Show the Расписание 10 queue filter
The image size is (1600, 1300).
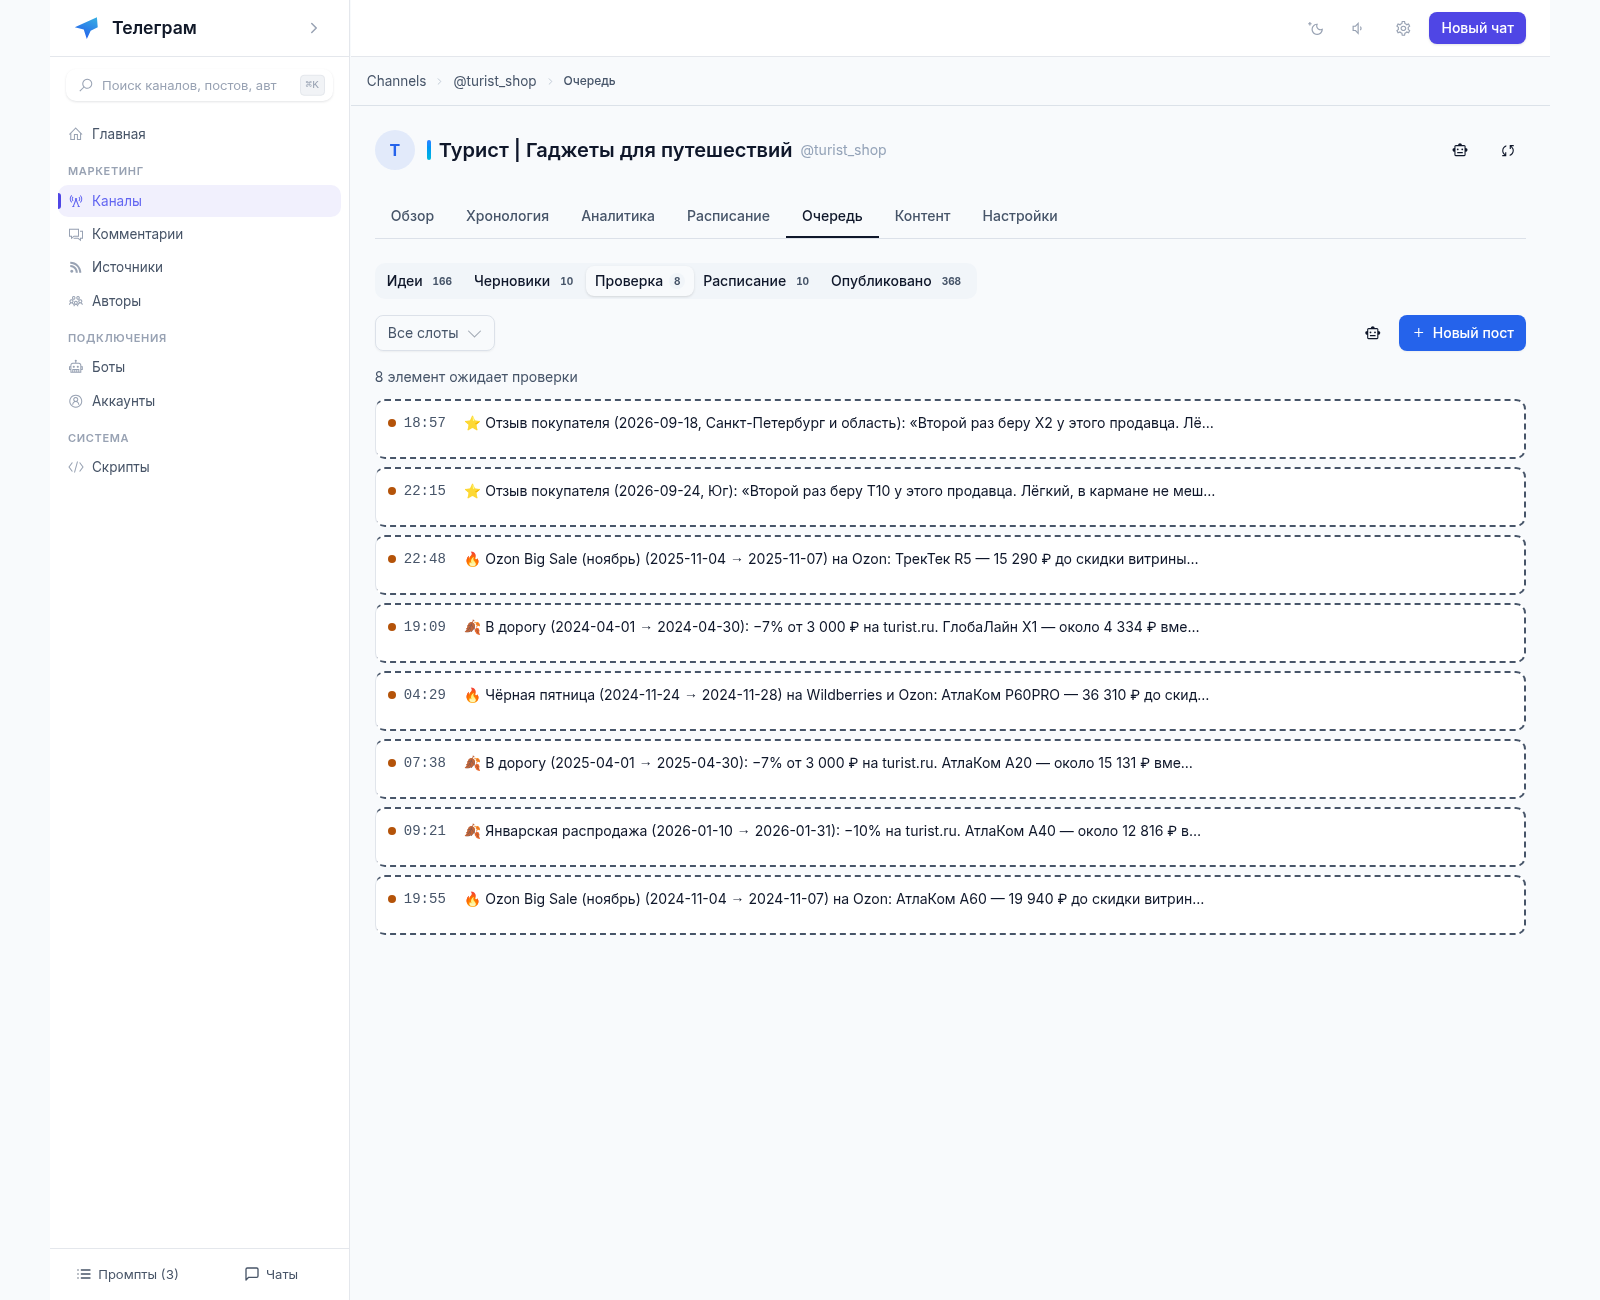(756, 281)
